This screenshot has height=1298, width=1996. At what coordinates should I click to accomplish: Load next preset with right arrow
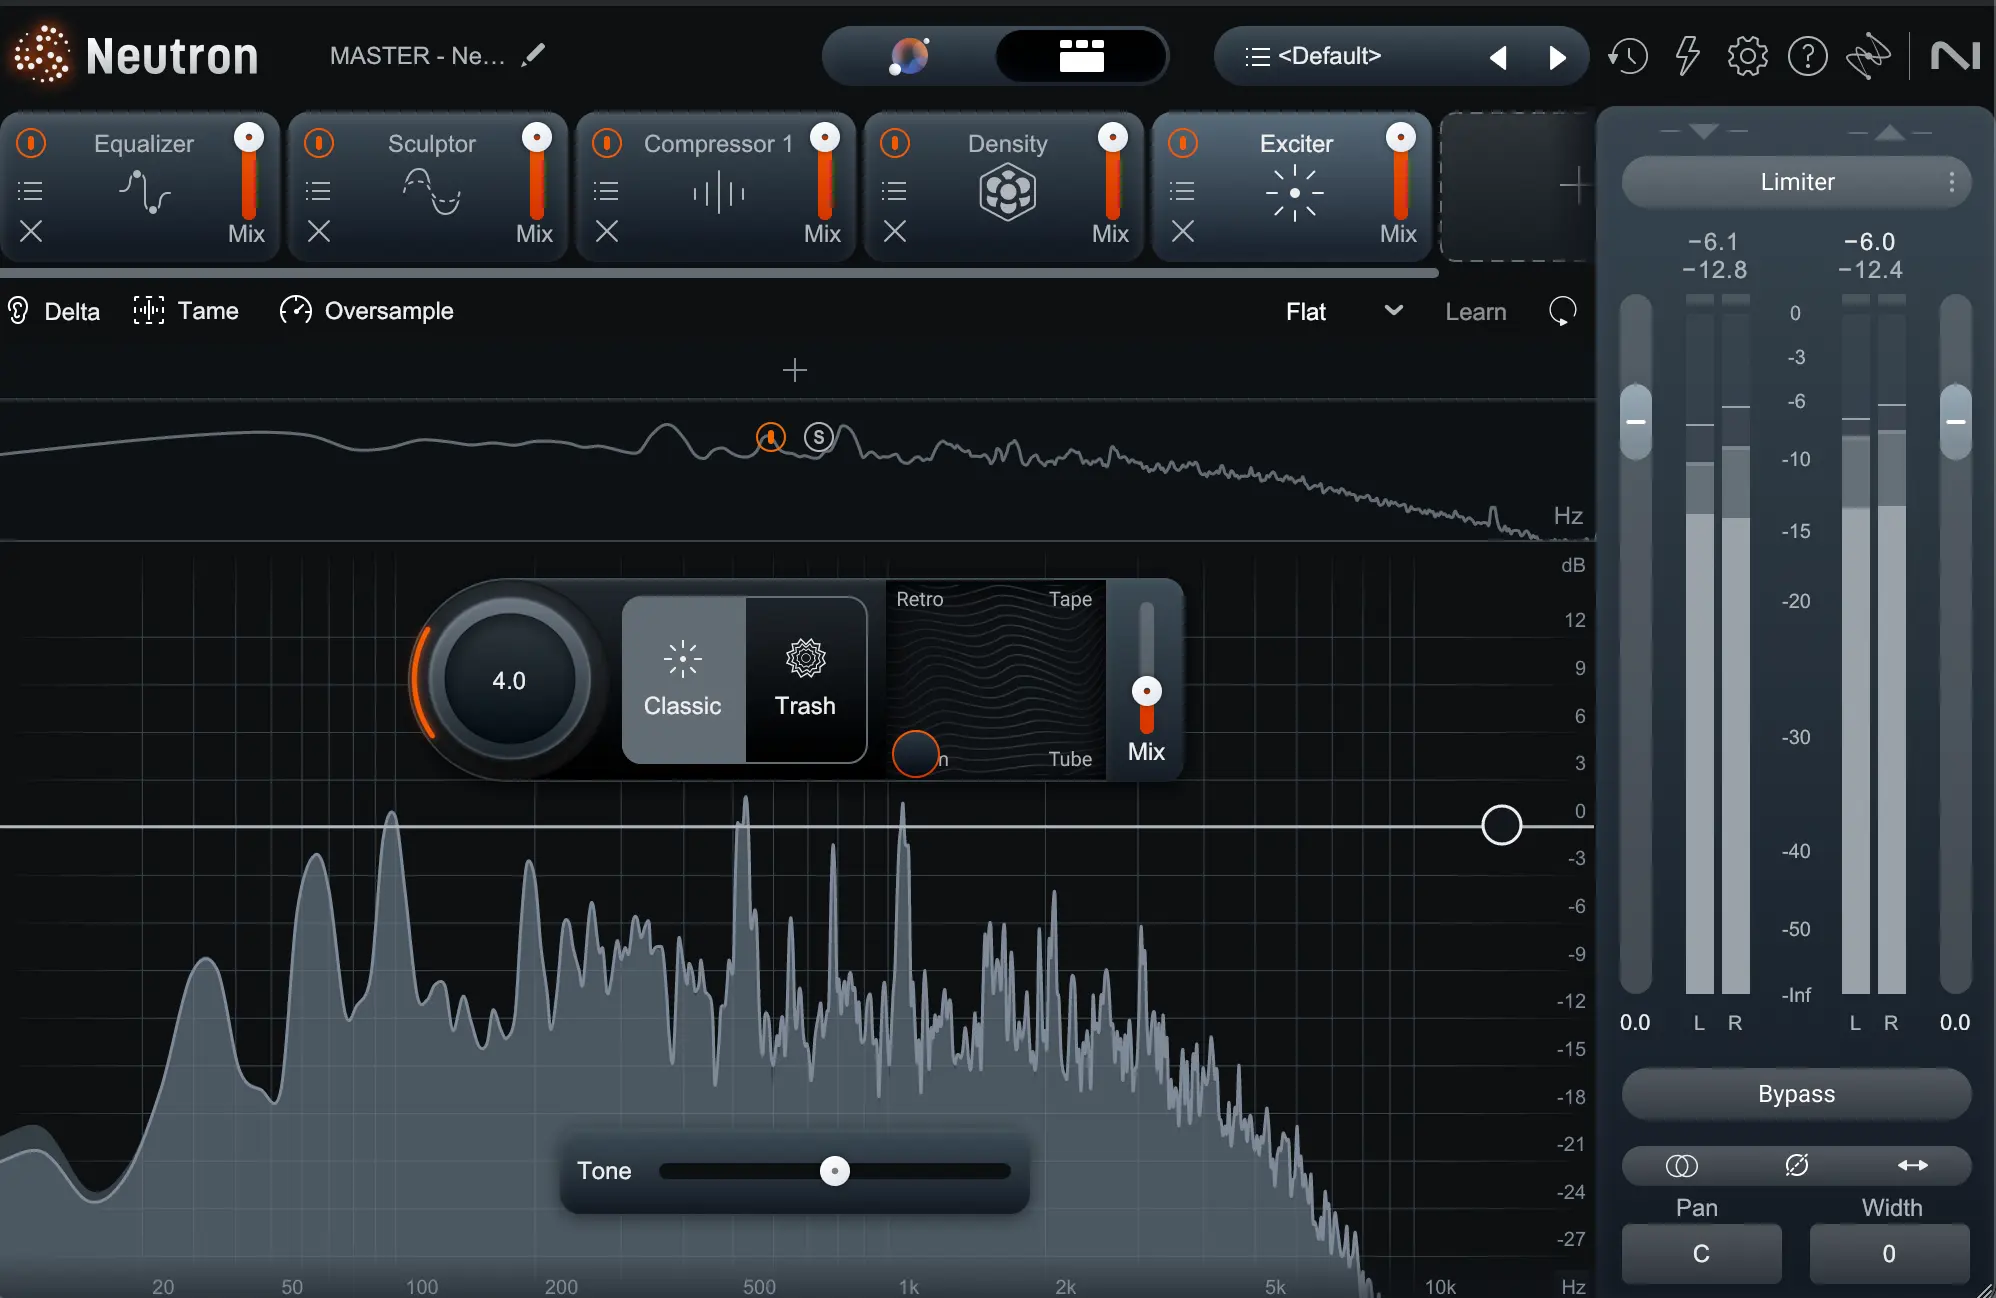[x=1557, y=57]
